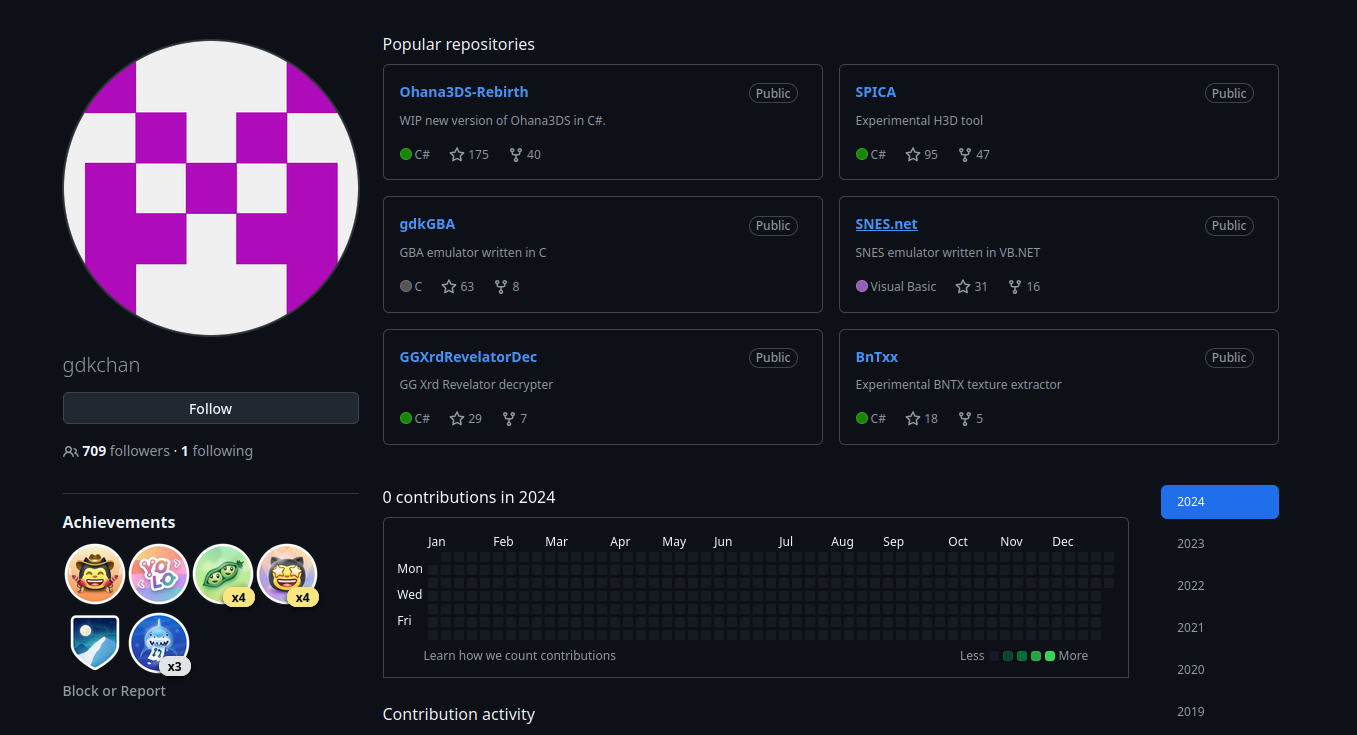
Task: Open the SNES.net repository link
Action: coord(887,224)
